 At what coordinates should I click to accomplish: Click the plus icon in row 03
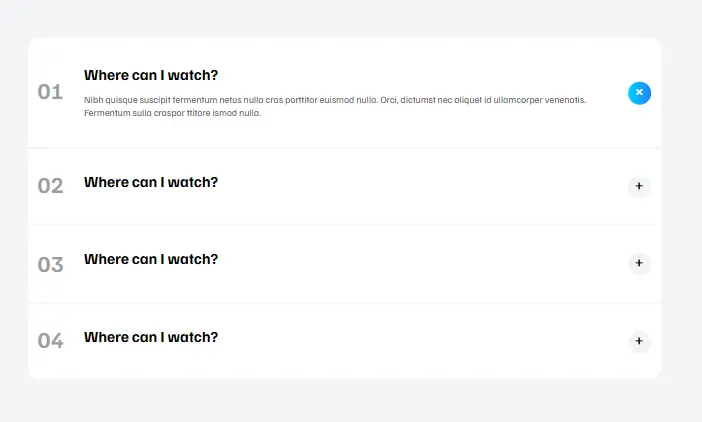click(639, 264)
